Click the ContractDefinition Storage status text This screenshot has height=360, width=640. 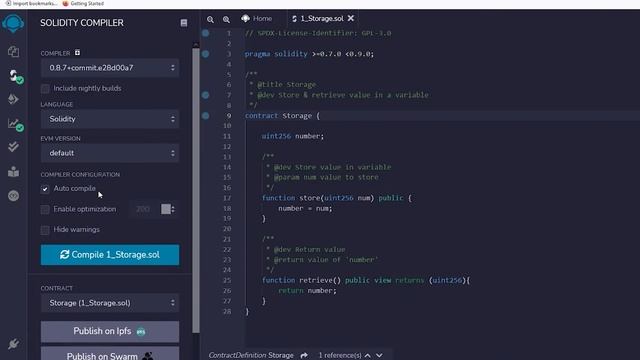[x=251, y=355]
